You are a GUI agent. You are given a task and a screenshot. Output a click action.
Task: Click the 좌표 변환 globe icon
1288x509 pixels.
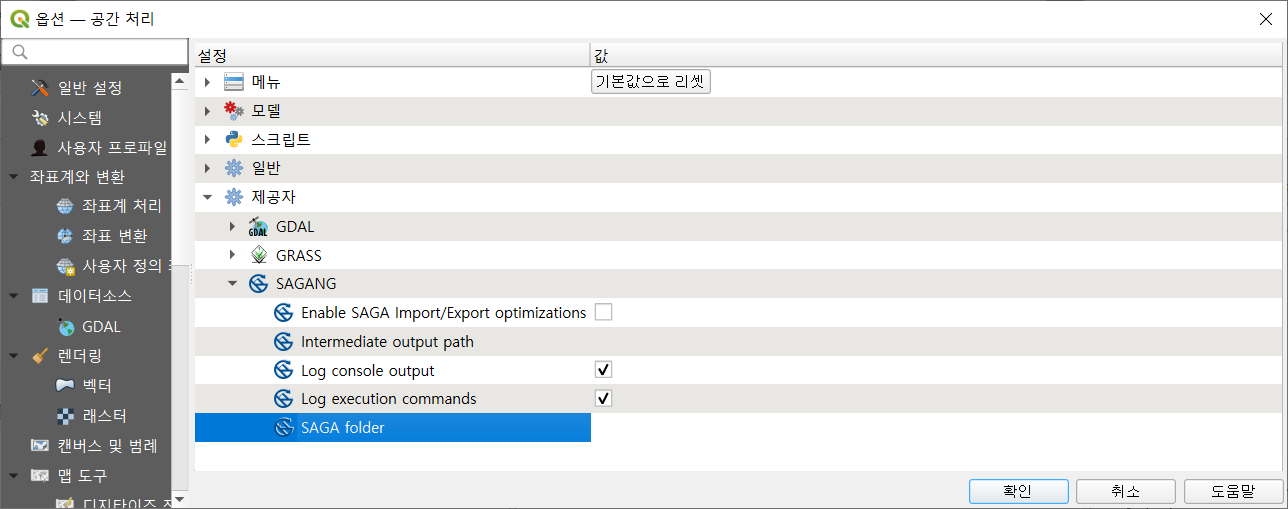coord(65,237)
